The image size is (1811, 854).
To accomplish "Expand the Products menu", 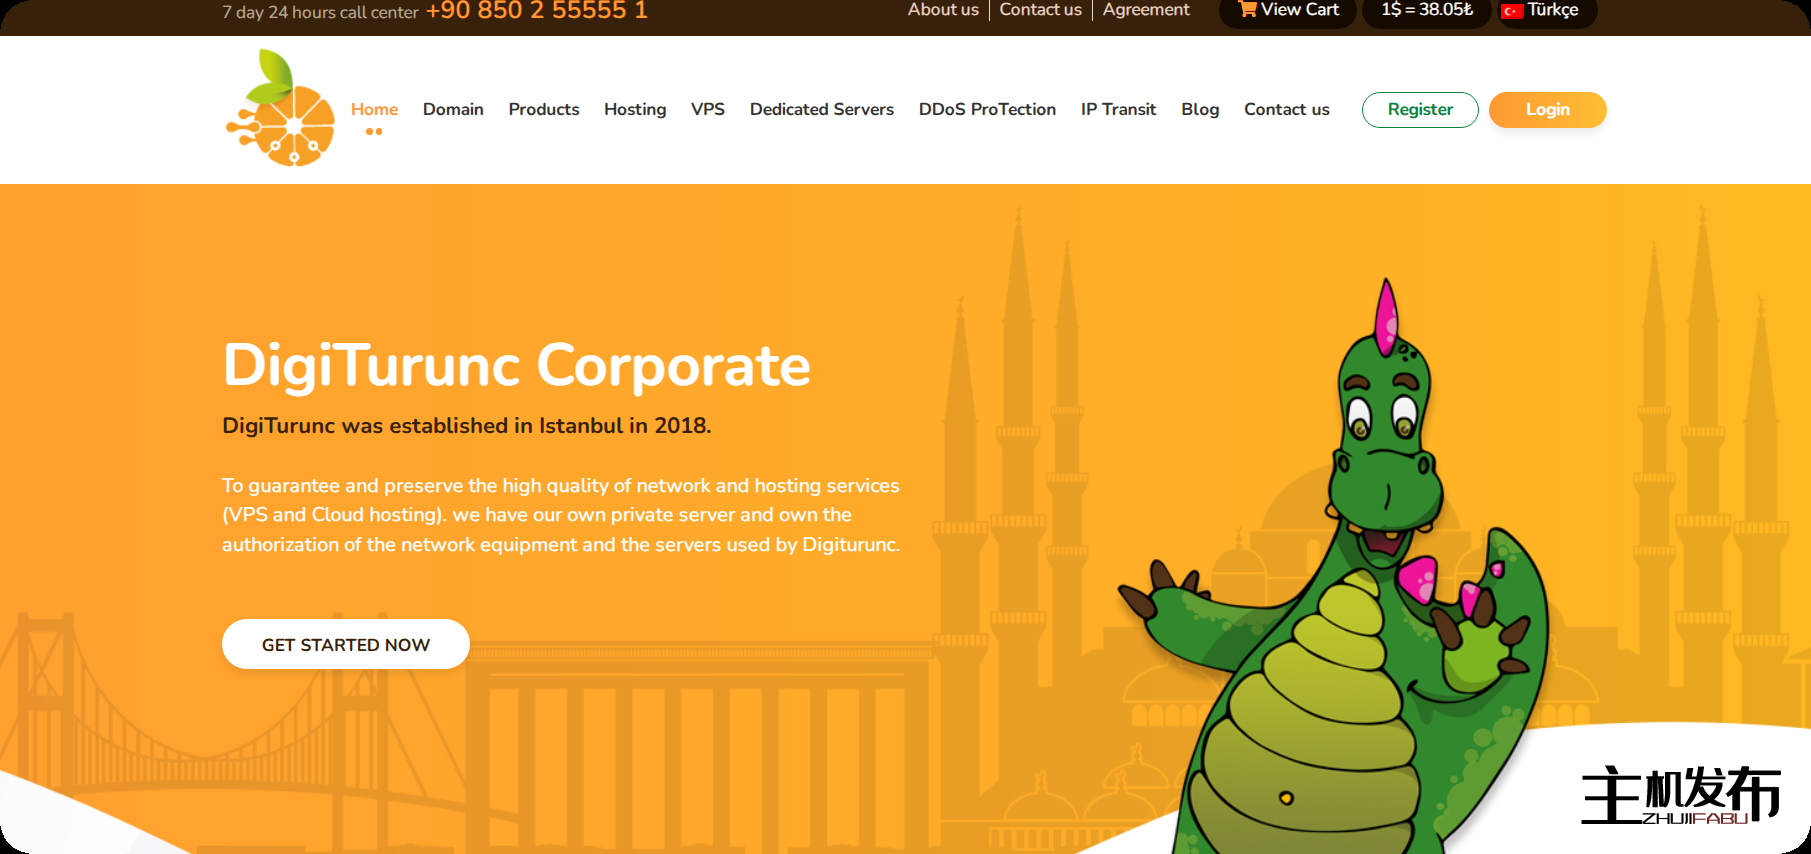I will coord(544,109).
